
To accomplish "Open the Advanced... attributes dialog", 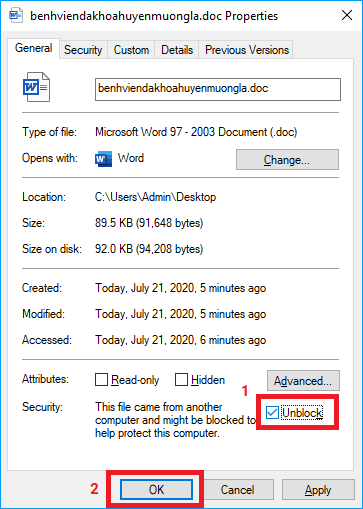I will [x=303, y=380].
